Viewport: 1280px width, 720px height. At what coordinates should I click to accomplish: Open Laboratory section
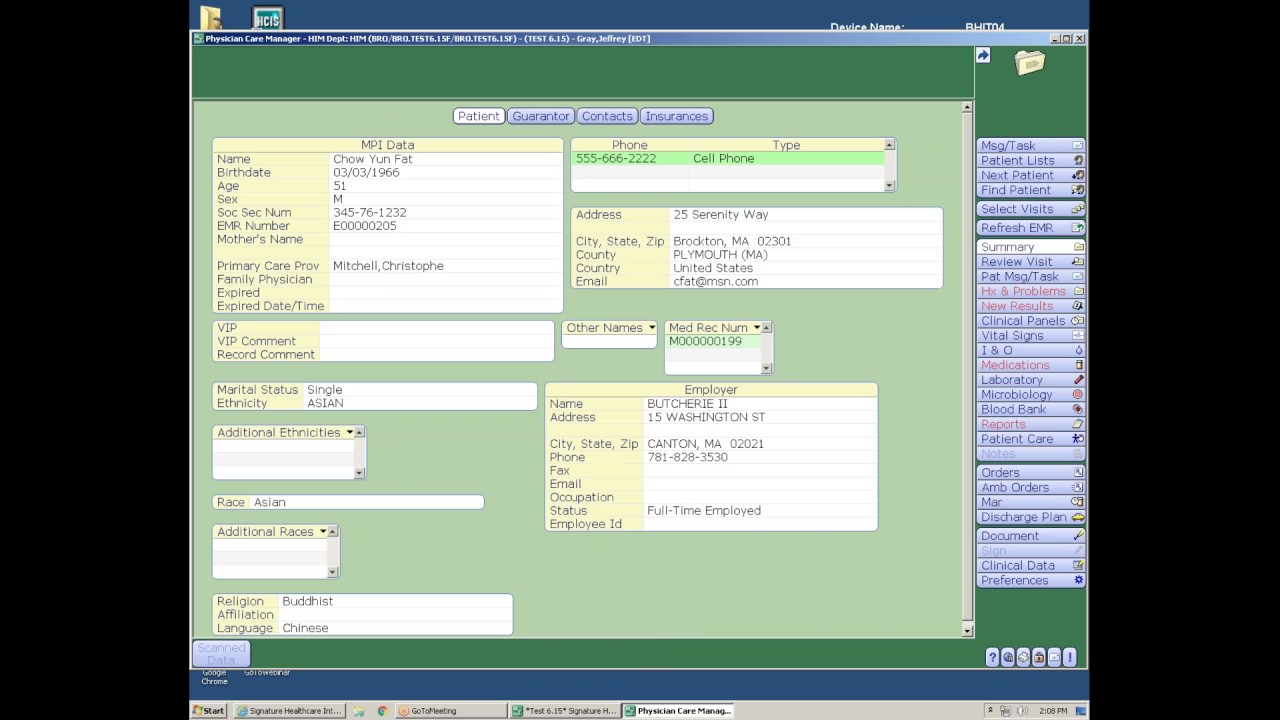[x=1031, y=380]
